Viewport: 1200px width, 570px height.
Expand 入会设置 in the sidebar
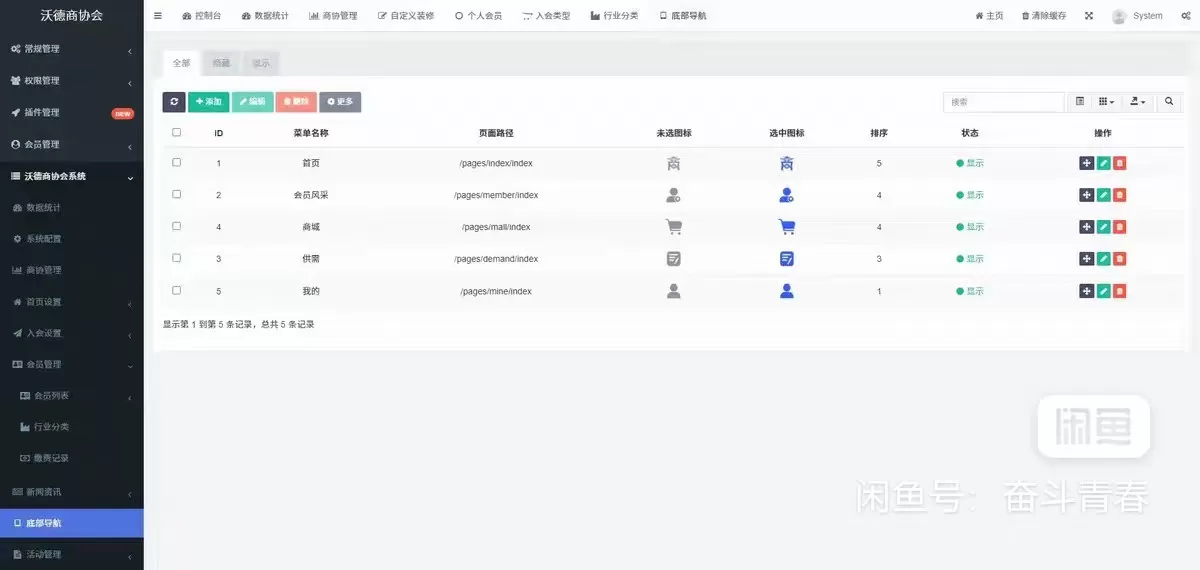point(71,333)
